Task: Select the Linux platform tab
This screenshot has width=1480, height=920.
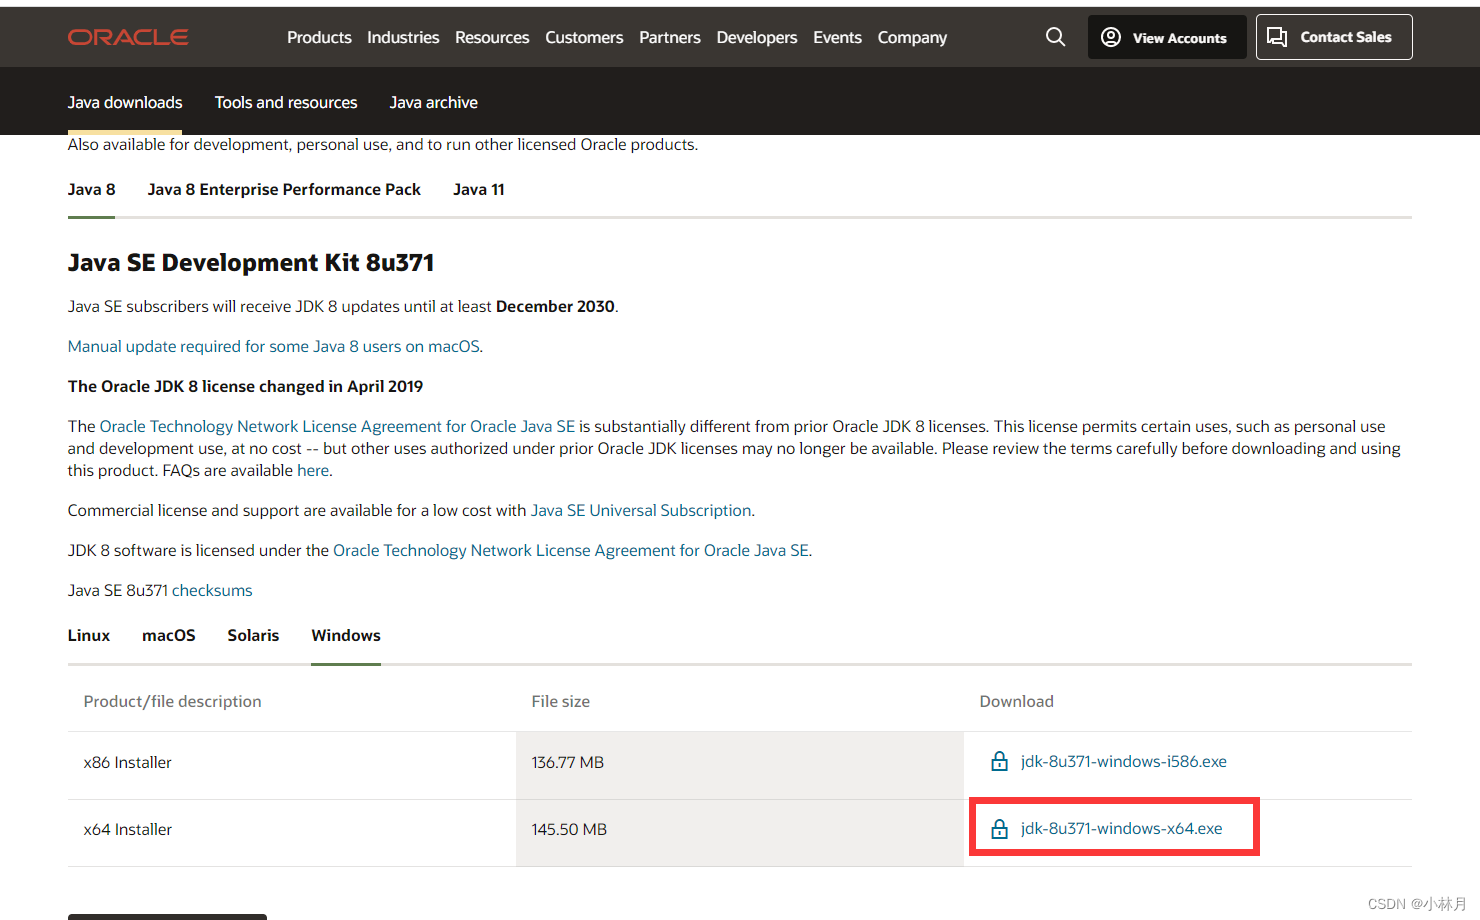Action: 88,635
